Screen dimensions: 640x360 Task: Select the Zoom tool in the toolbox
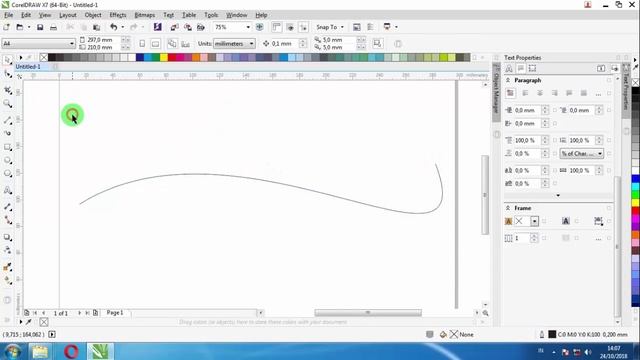[7, 104]
